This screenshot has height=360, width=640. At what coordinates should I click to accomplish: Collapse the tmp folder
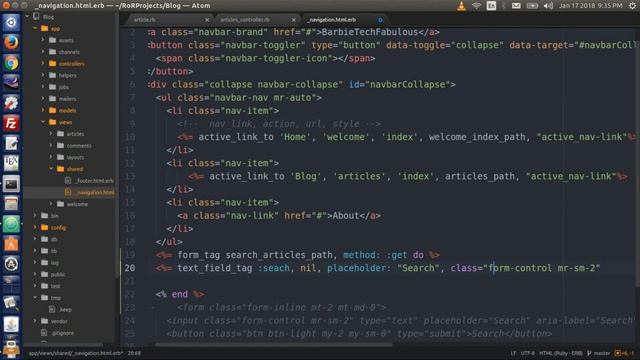point(36,298)
